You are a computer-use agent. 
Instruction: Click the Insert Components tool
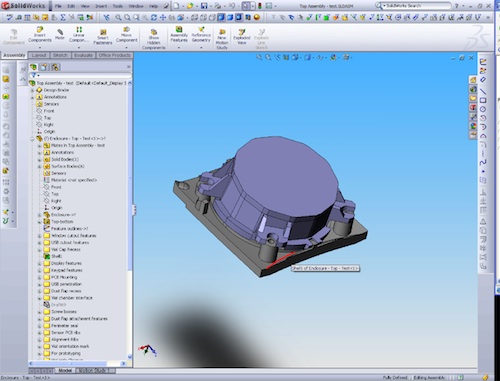click(40, 35)
